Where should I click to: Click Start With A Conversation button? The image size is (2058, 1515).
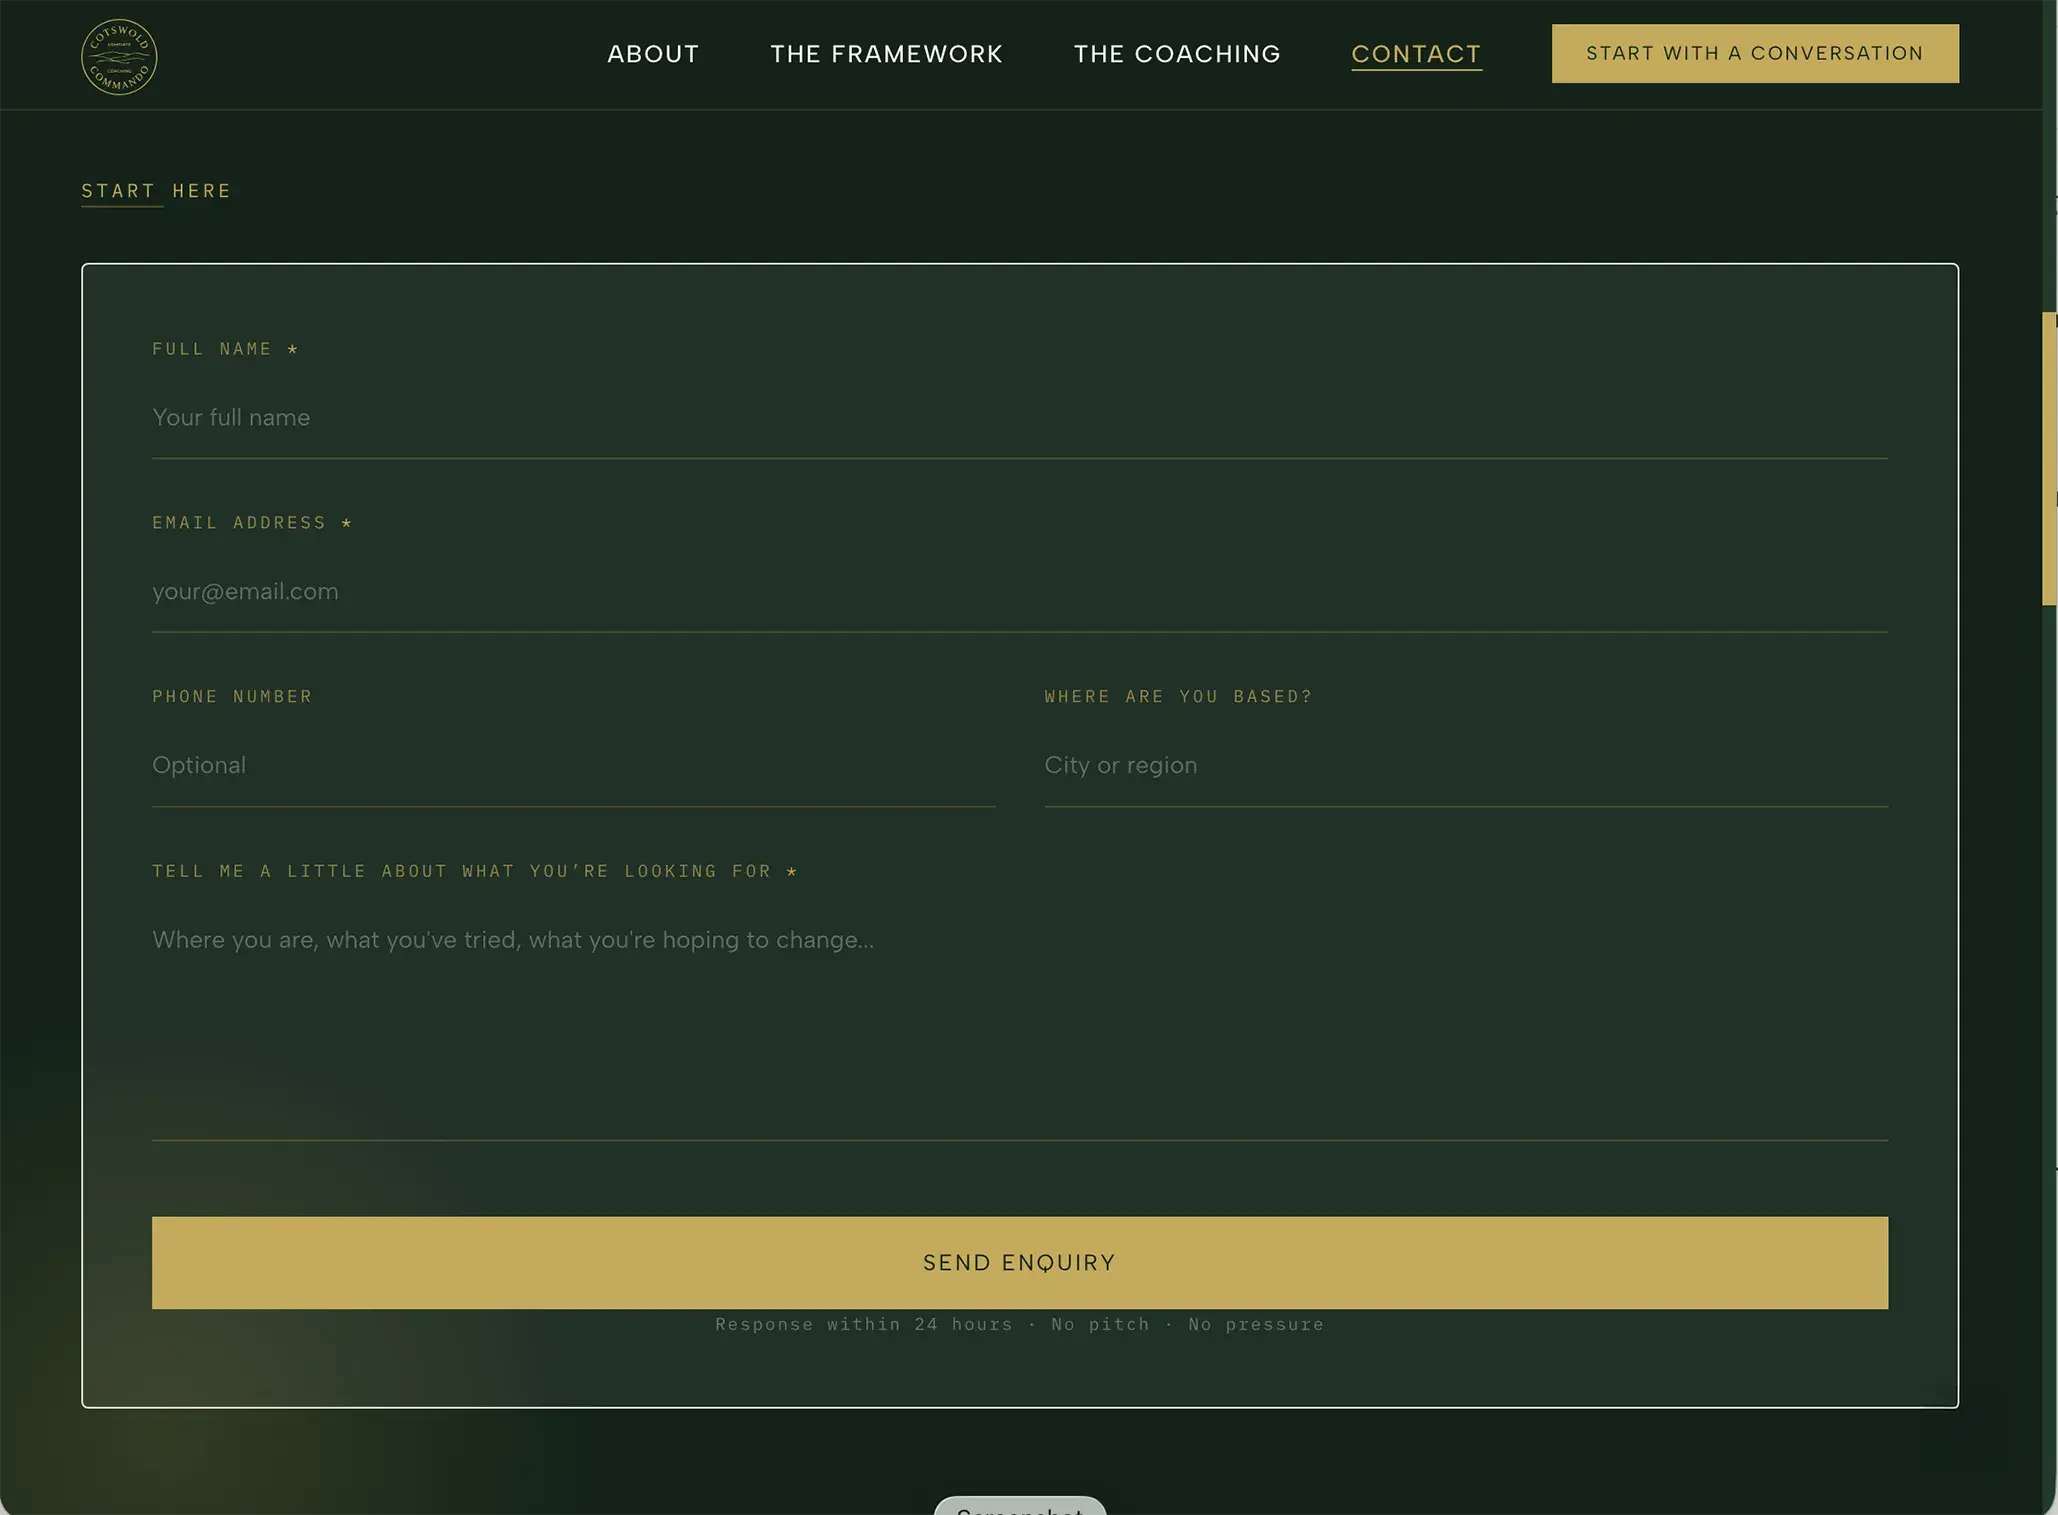pos(1755,54)
